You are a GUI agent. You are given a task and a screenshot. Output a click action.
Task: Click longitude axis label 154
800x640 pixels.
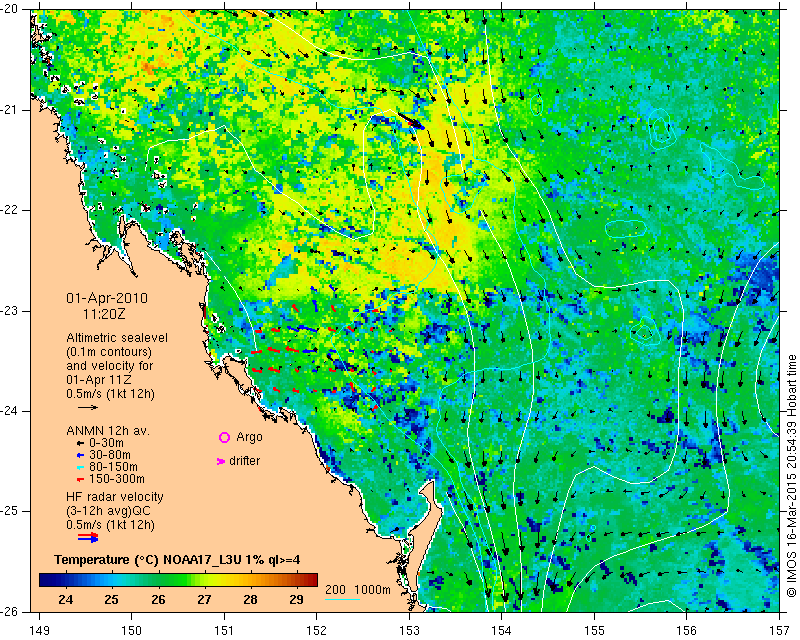(x=502, y=631)
